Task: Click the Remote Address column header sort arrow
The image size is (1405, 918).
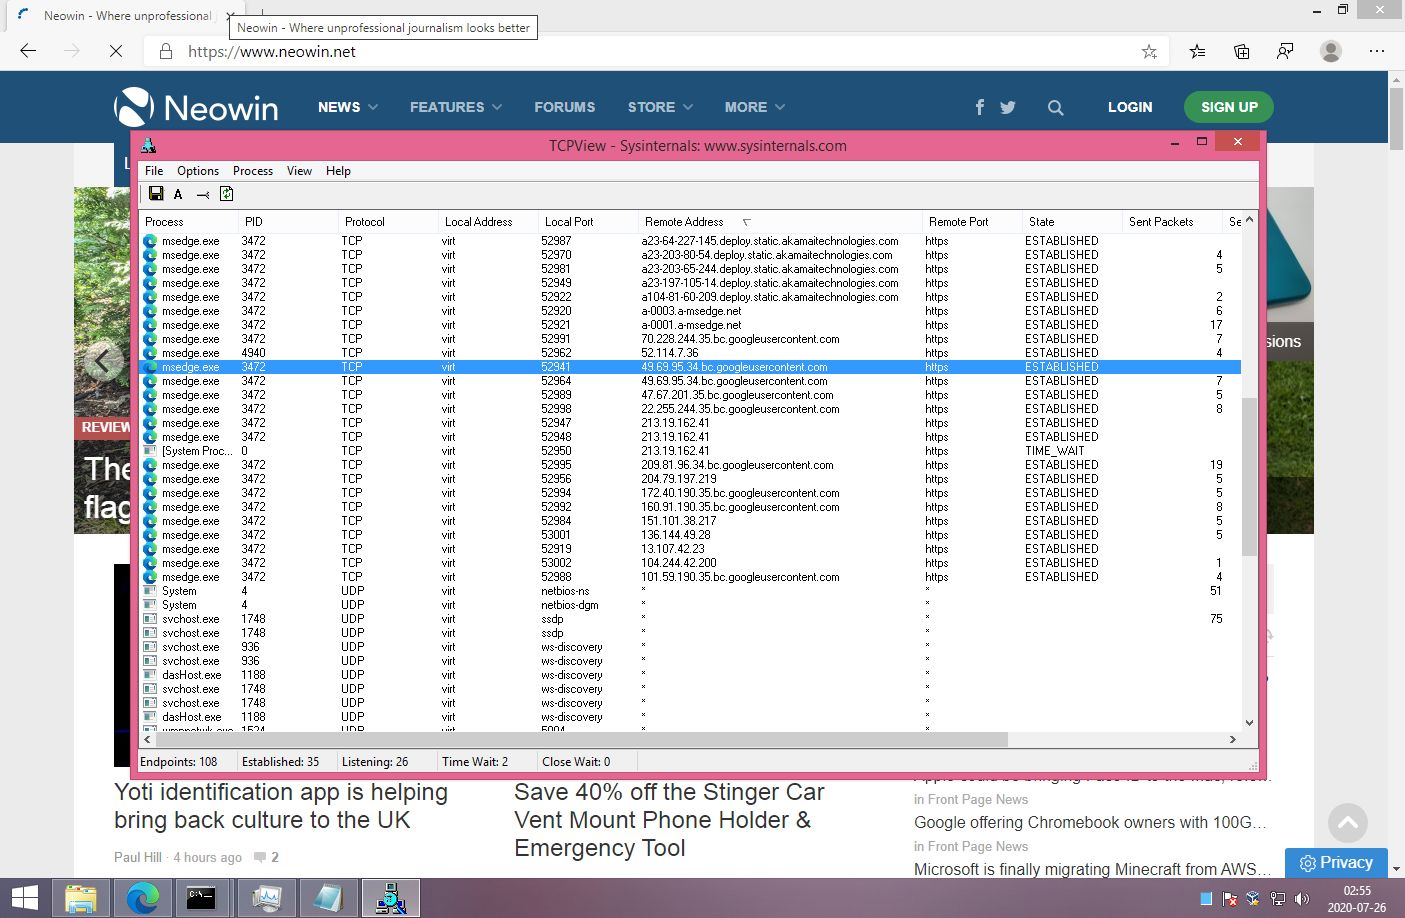Action: point(747,222)
